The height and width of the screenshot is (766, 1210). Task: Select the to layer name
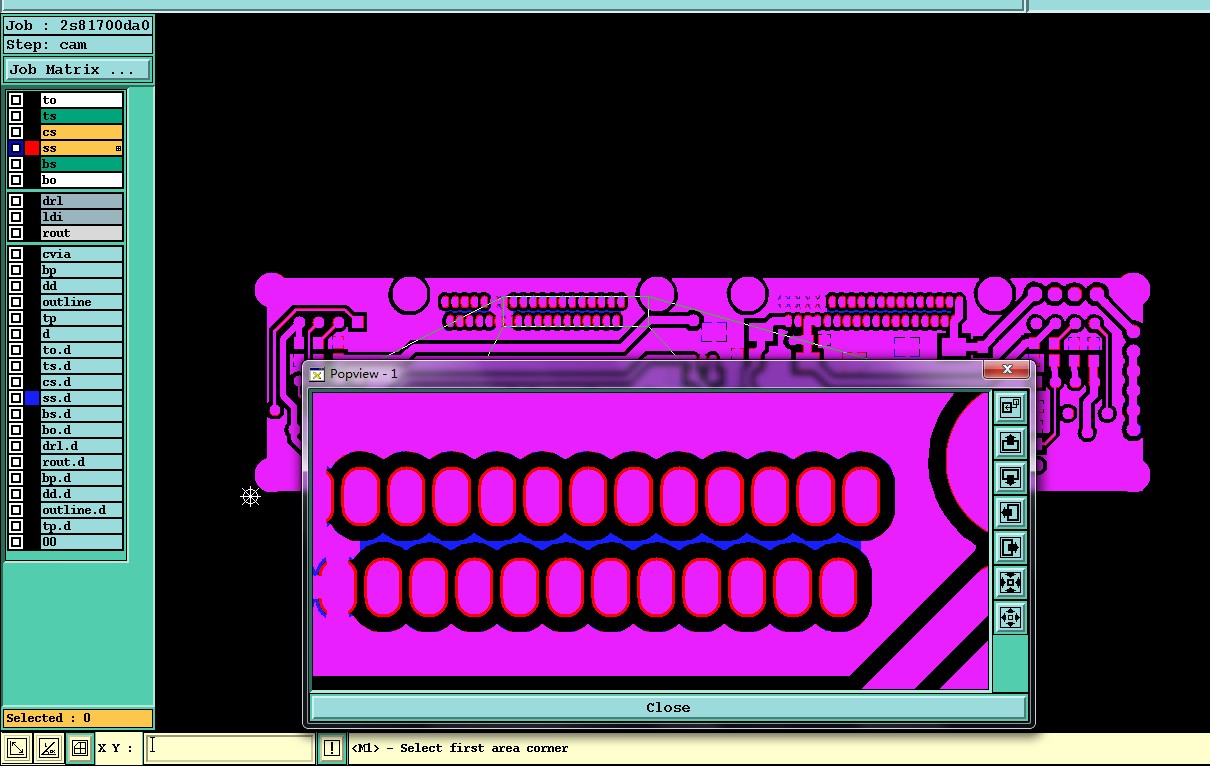pyautogui.click(x=82, y=100)
